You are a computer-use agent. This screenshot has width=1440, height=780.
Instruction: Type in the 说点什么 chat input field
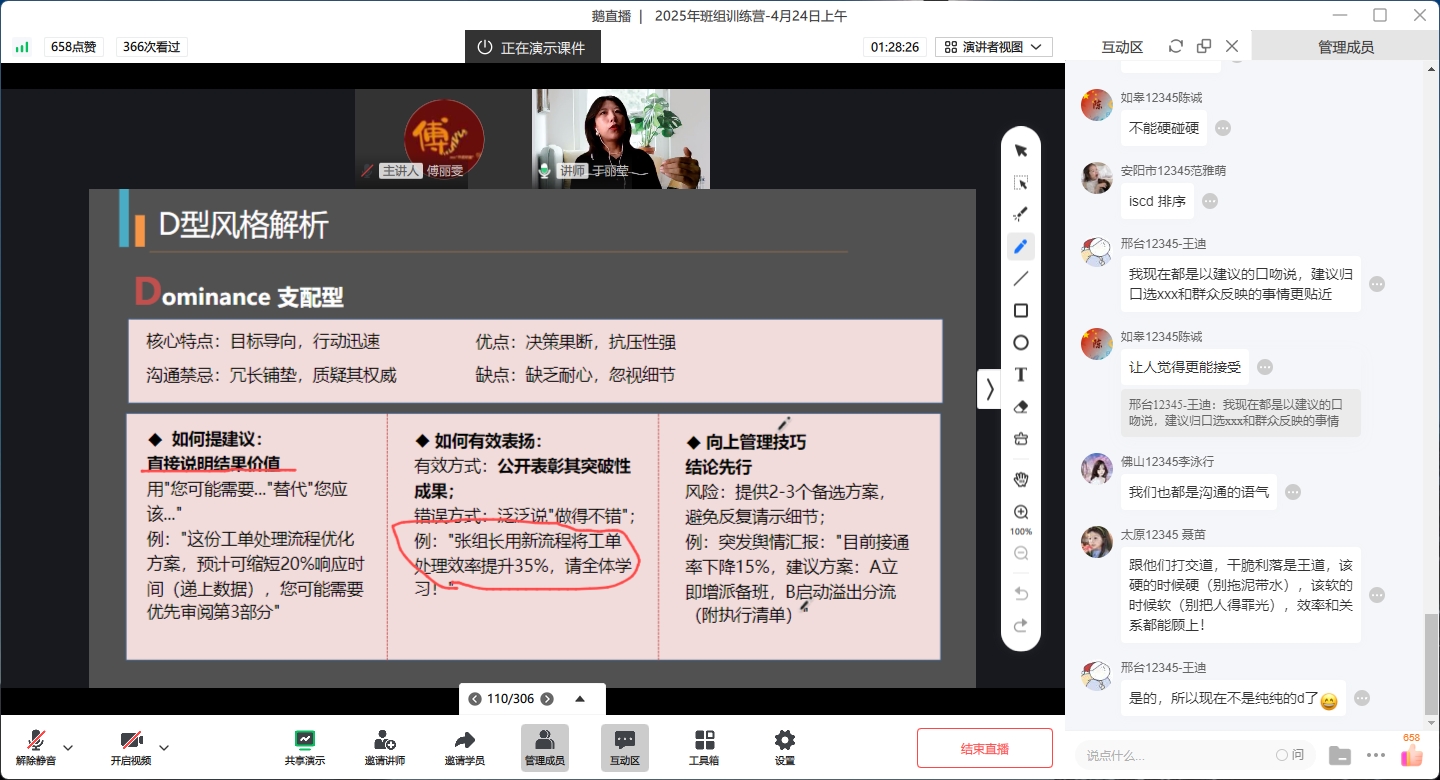(1170, 755)
